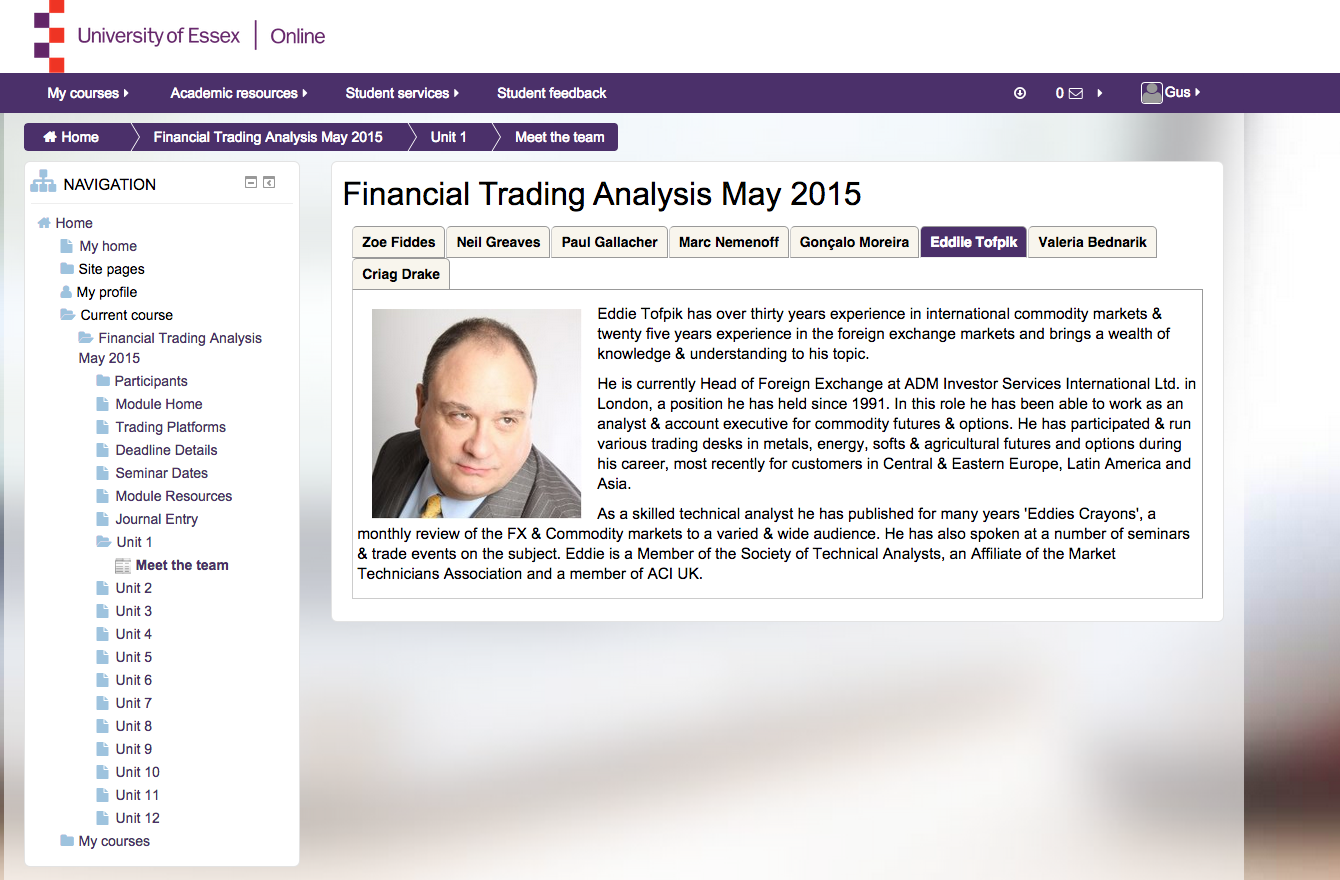This screenshot has height=880, width=1340.
Task: Switch to the Zoe Fiddes tab
Action: click(x=398, y=242)
